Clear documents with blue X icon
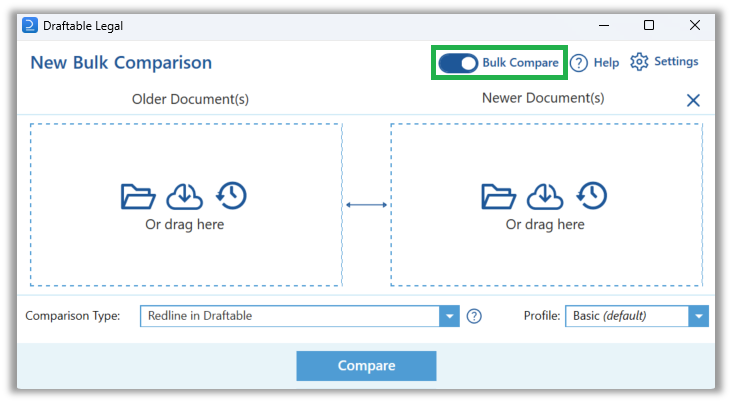Image resolution: width=732 pixels, height=403 pixels. point(693,100)
